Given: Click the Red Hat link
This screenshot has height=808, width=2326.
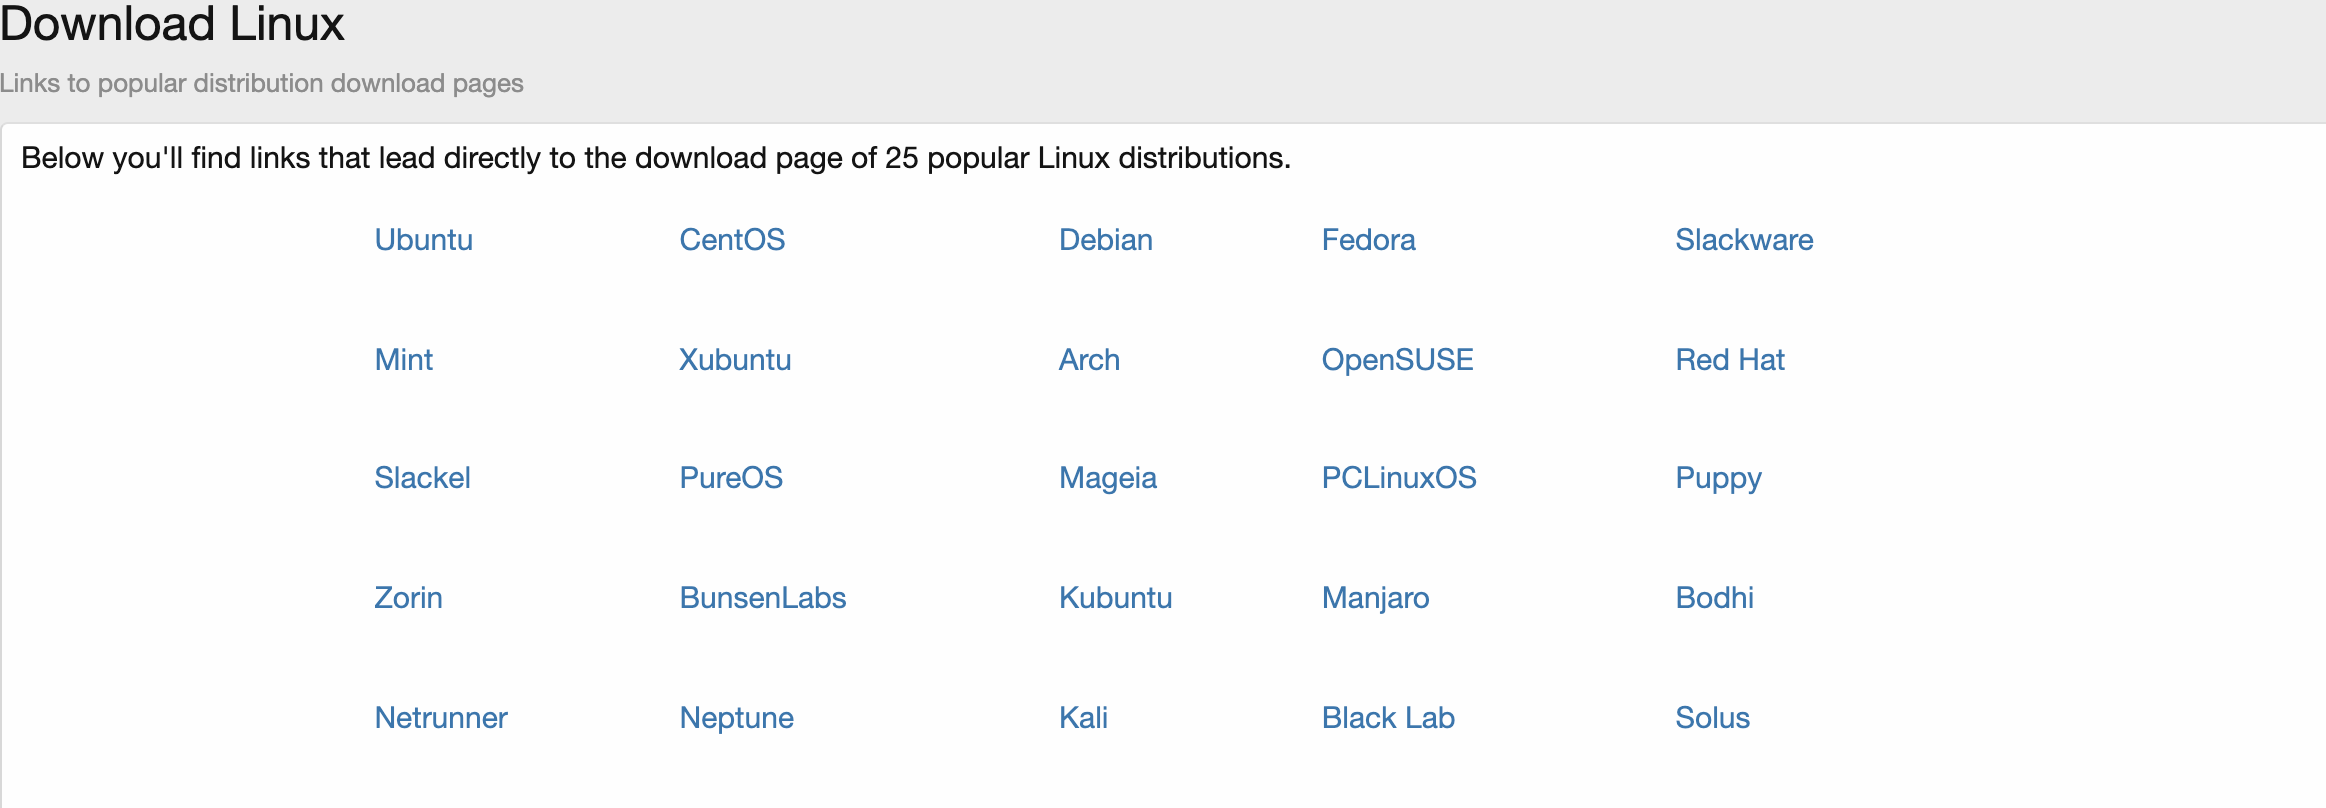Looking at the screenshot, I should [1730, 360].
